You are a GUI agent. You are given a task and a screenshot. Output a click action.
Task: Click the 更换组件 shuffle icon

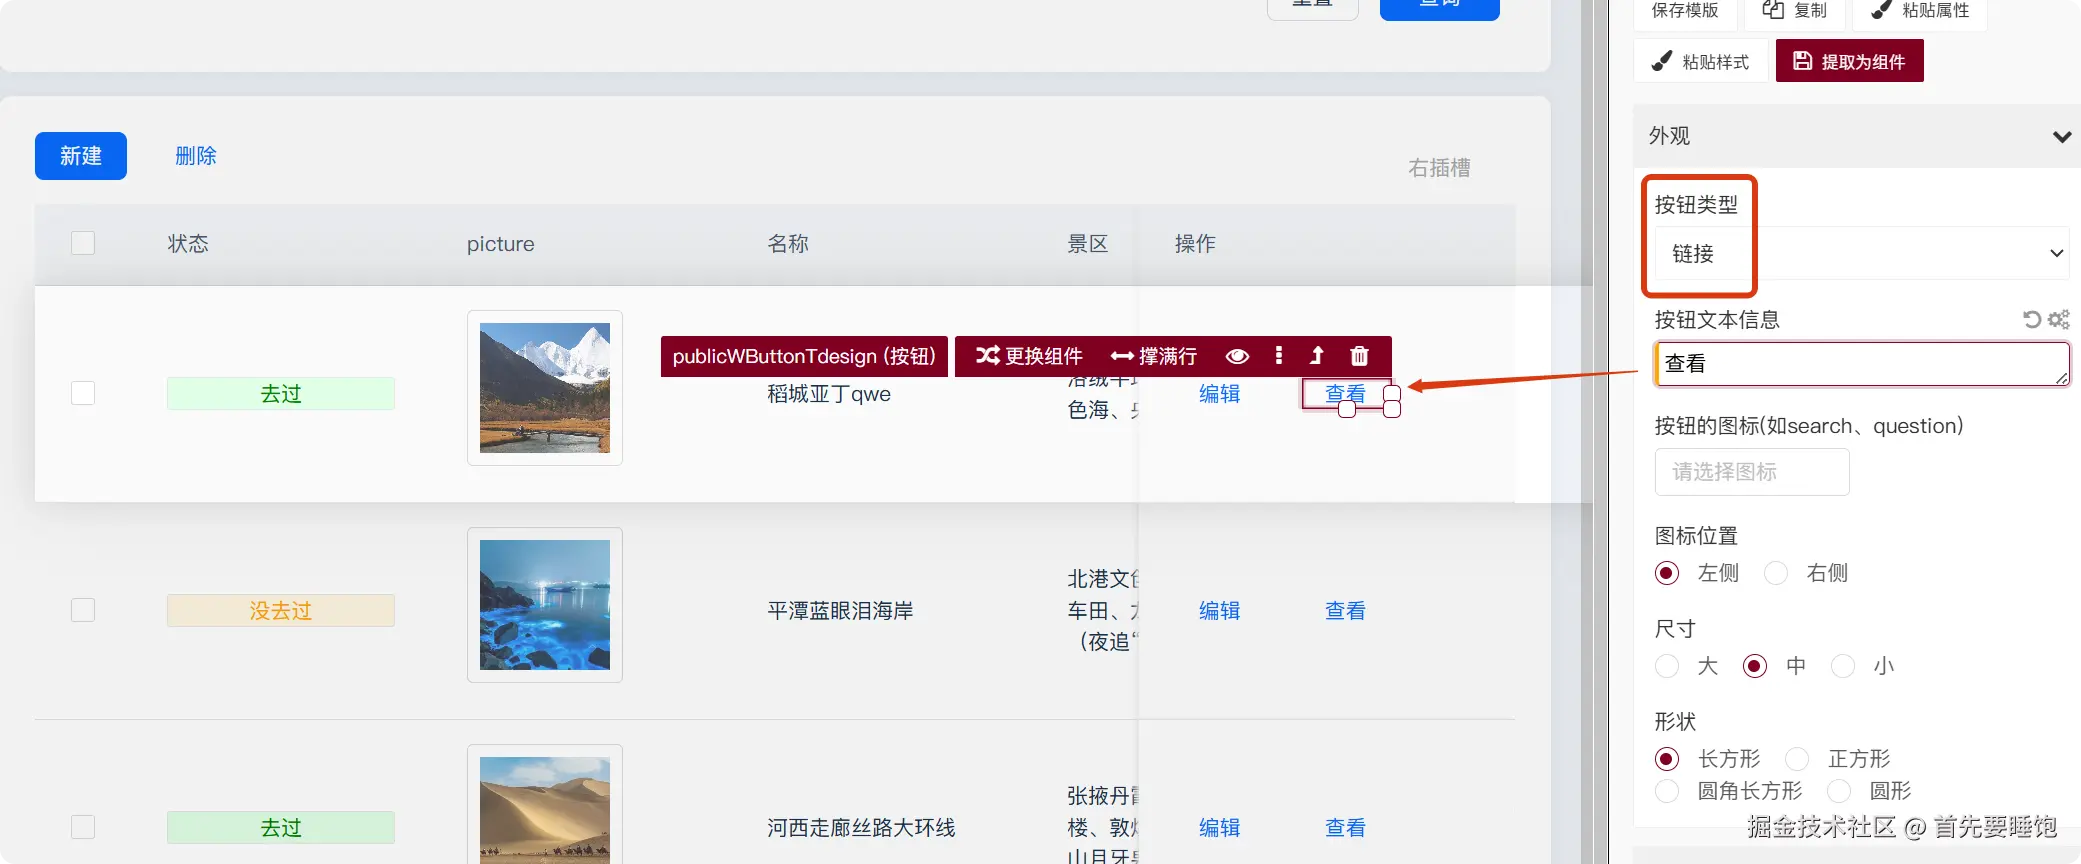pyautogui.click(x=987, y=356)
